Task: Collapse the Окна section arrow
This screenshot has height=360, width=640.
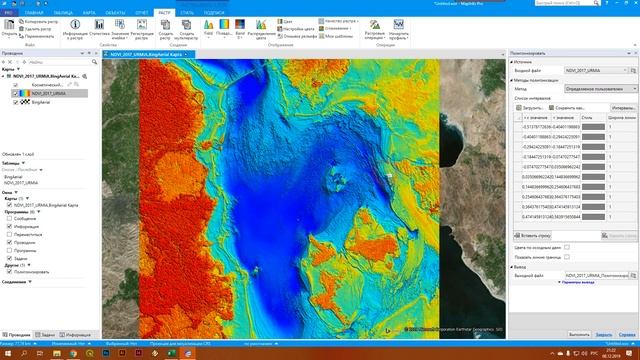Action: 16,193
